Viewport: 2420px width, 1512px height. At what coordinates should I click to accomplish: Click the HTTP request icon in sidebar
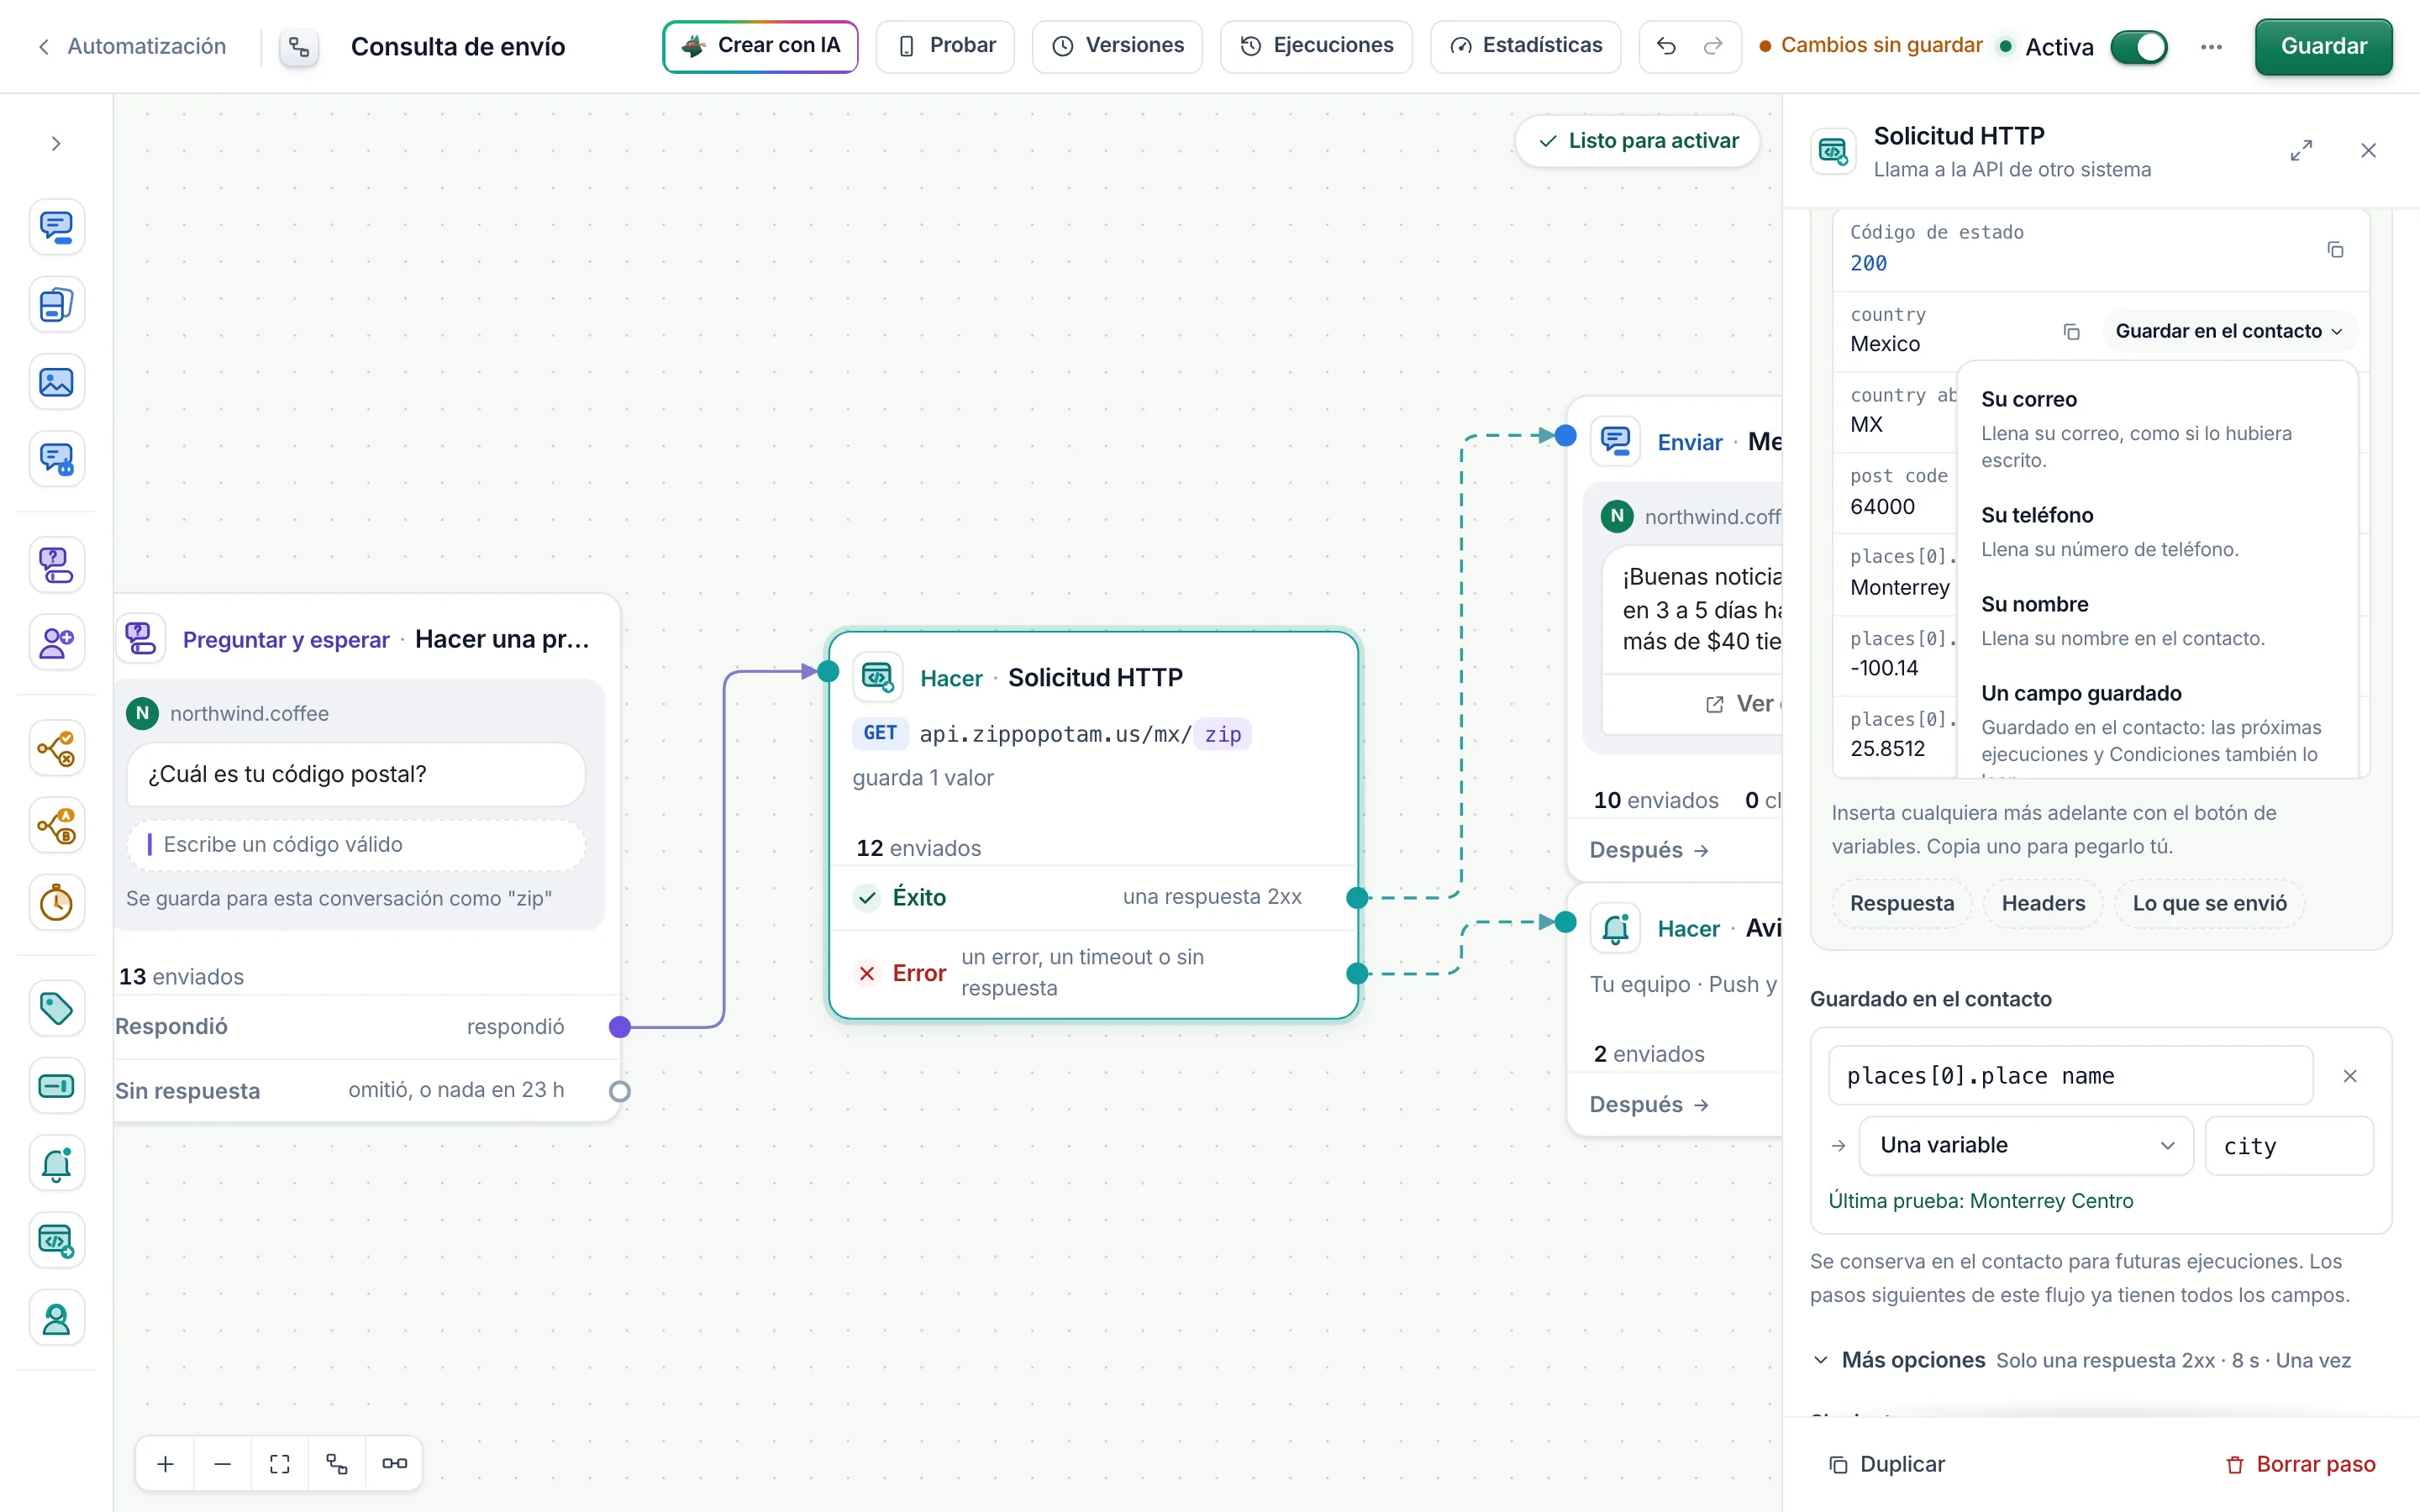[x=56, y=1241]
